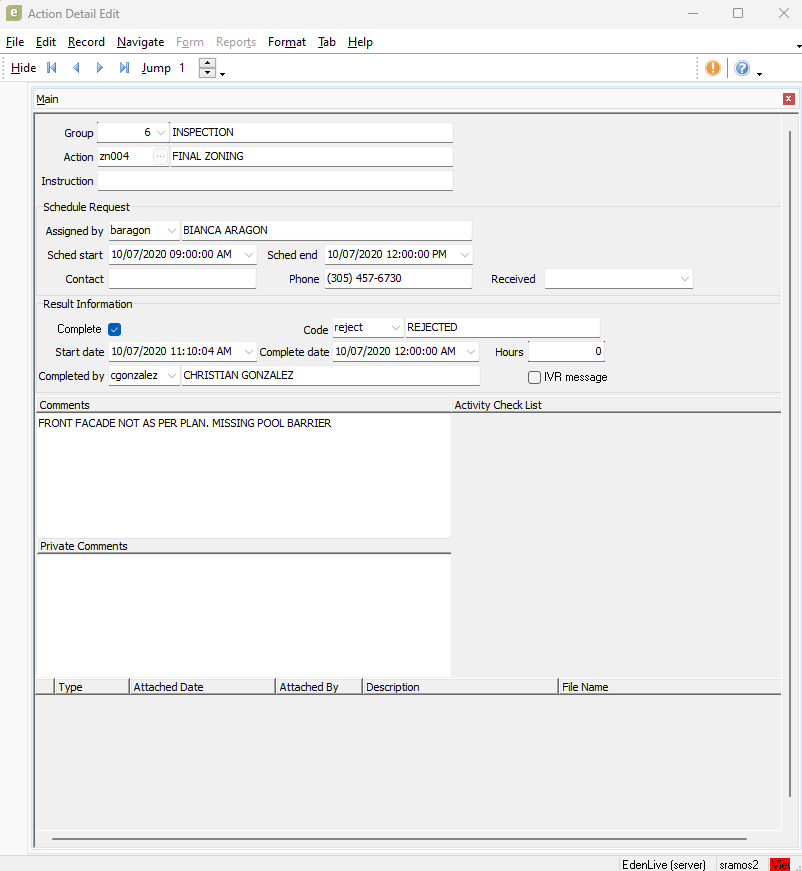
Task: Click into the Private Comments text area
Action: [243, 615]
